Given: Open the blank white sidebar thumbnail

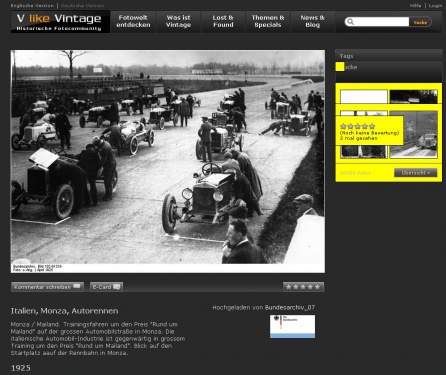Looking at the screenshot, I should 364,96.
